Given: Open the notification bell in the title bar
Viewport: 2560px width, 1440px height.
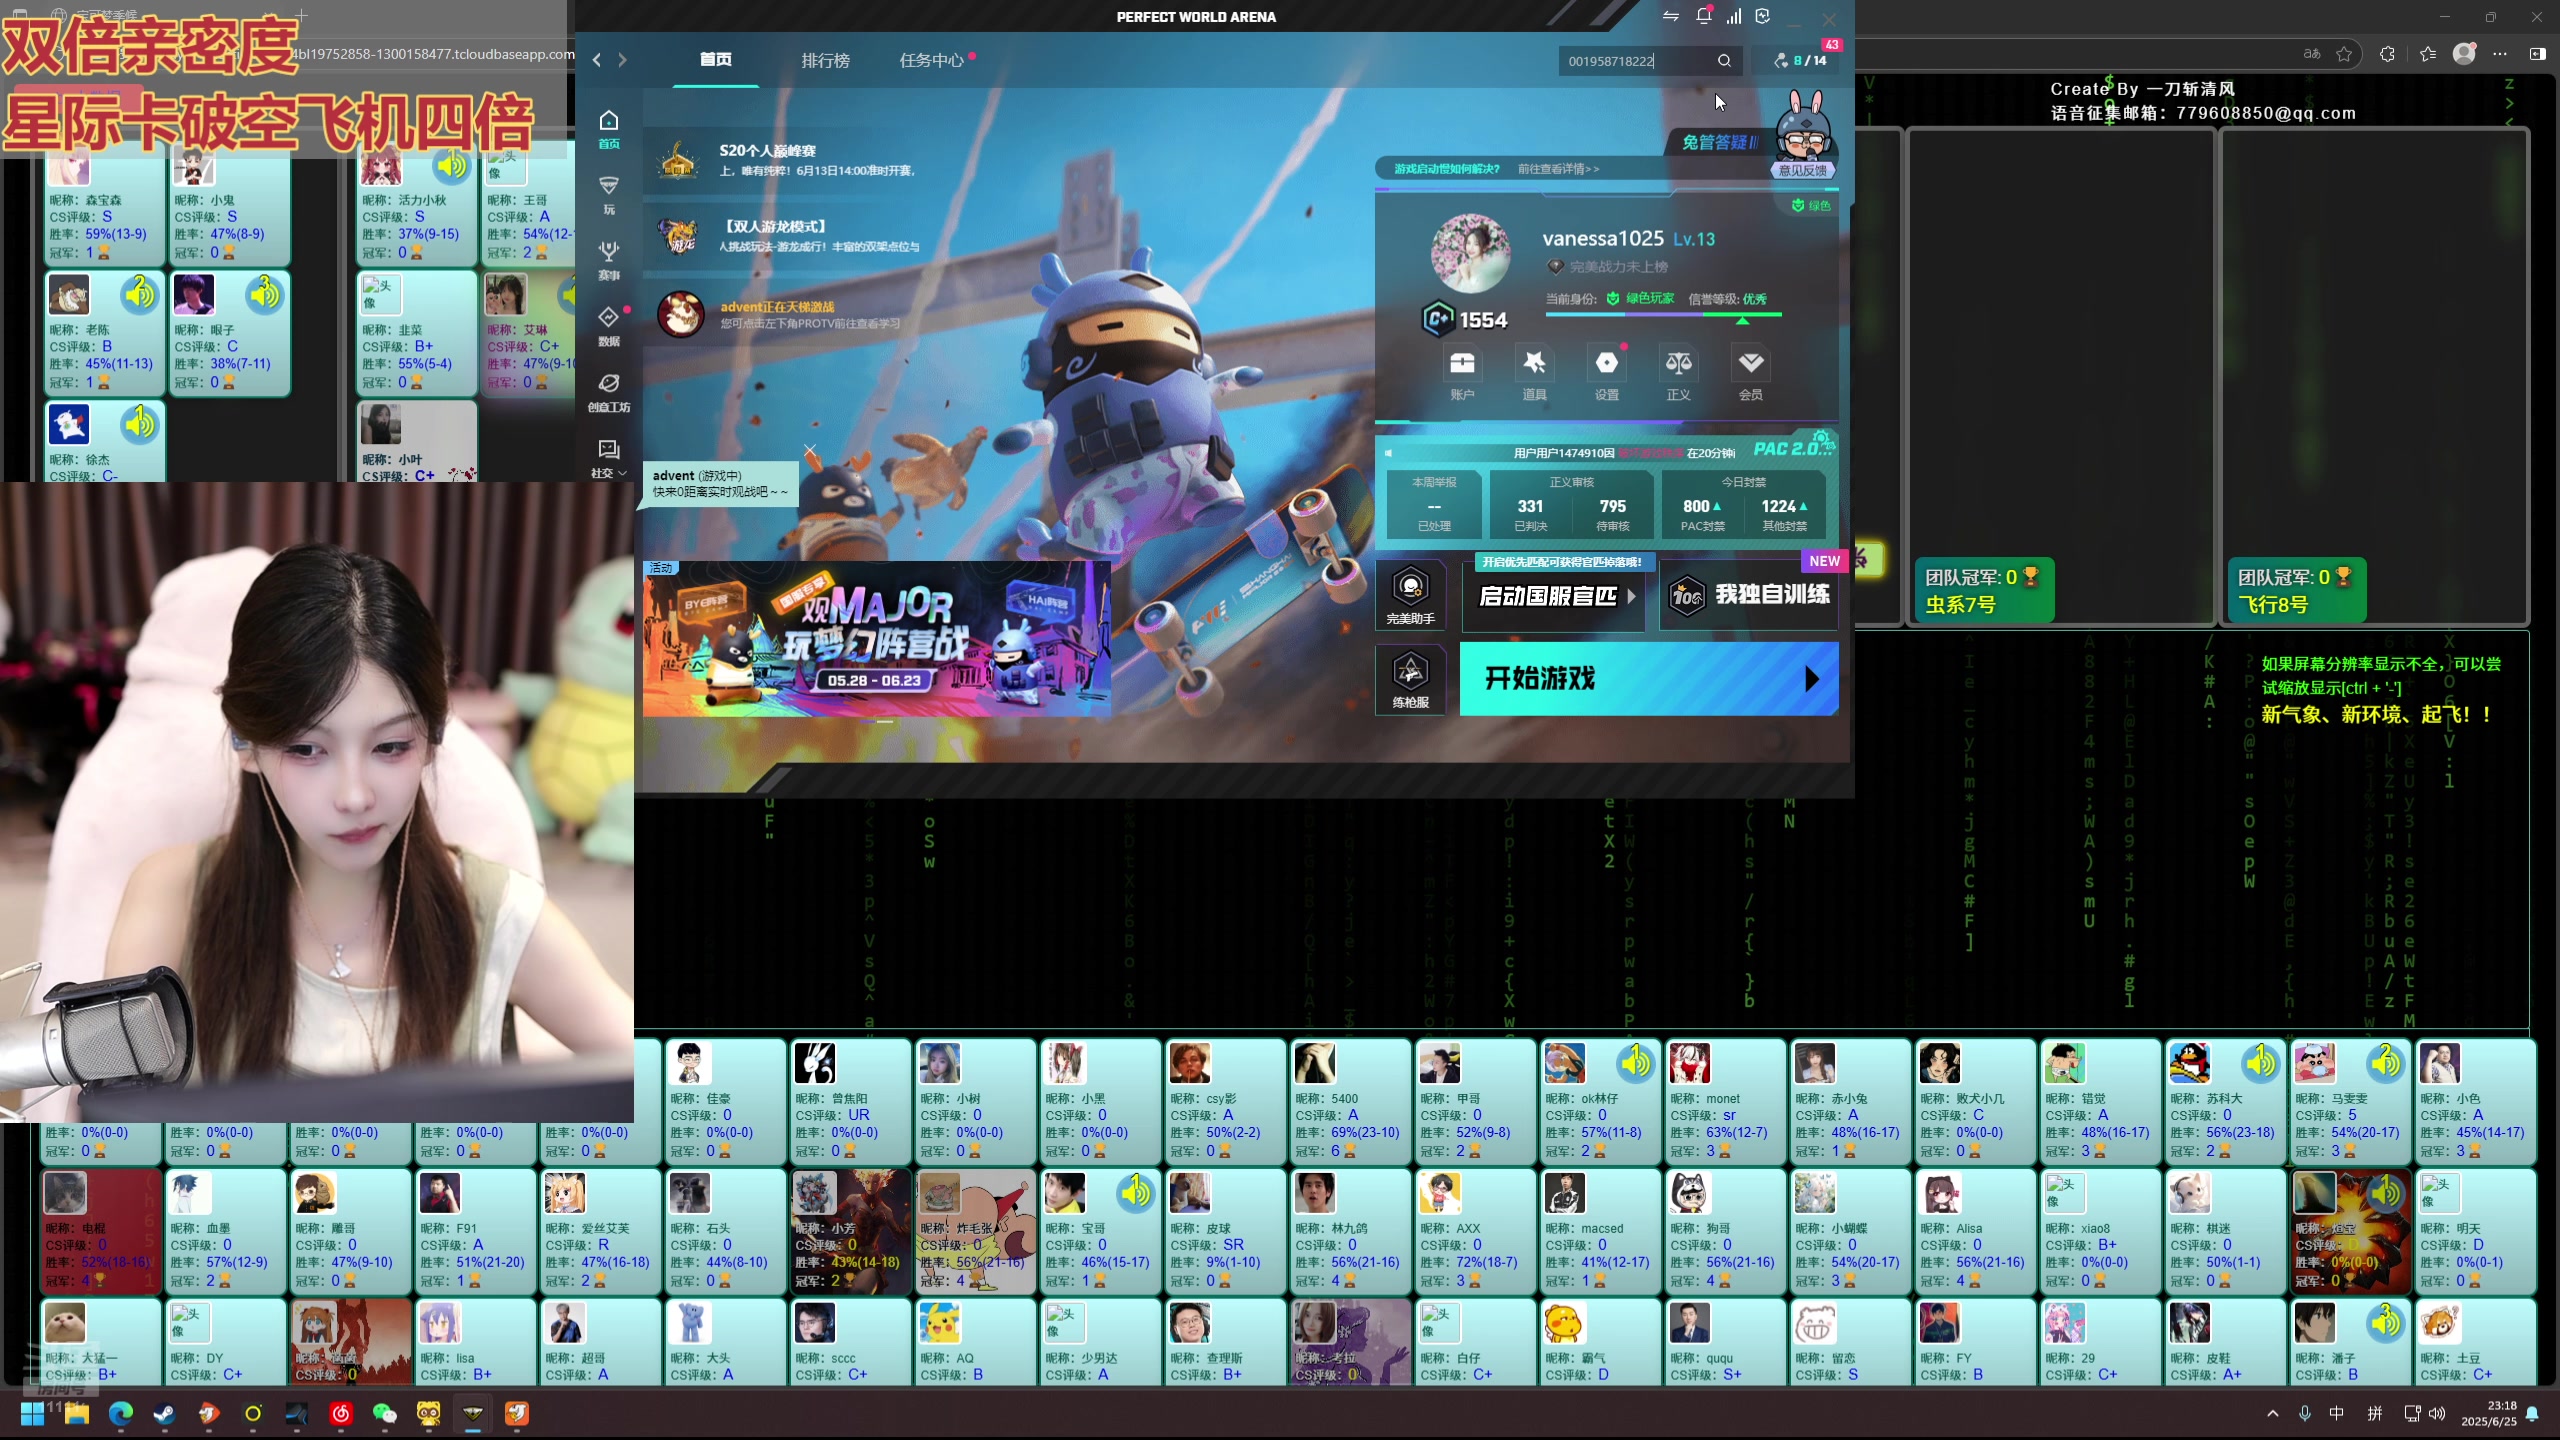Looking at the screenshot, I should 1704,16.
